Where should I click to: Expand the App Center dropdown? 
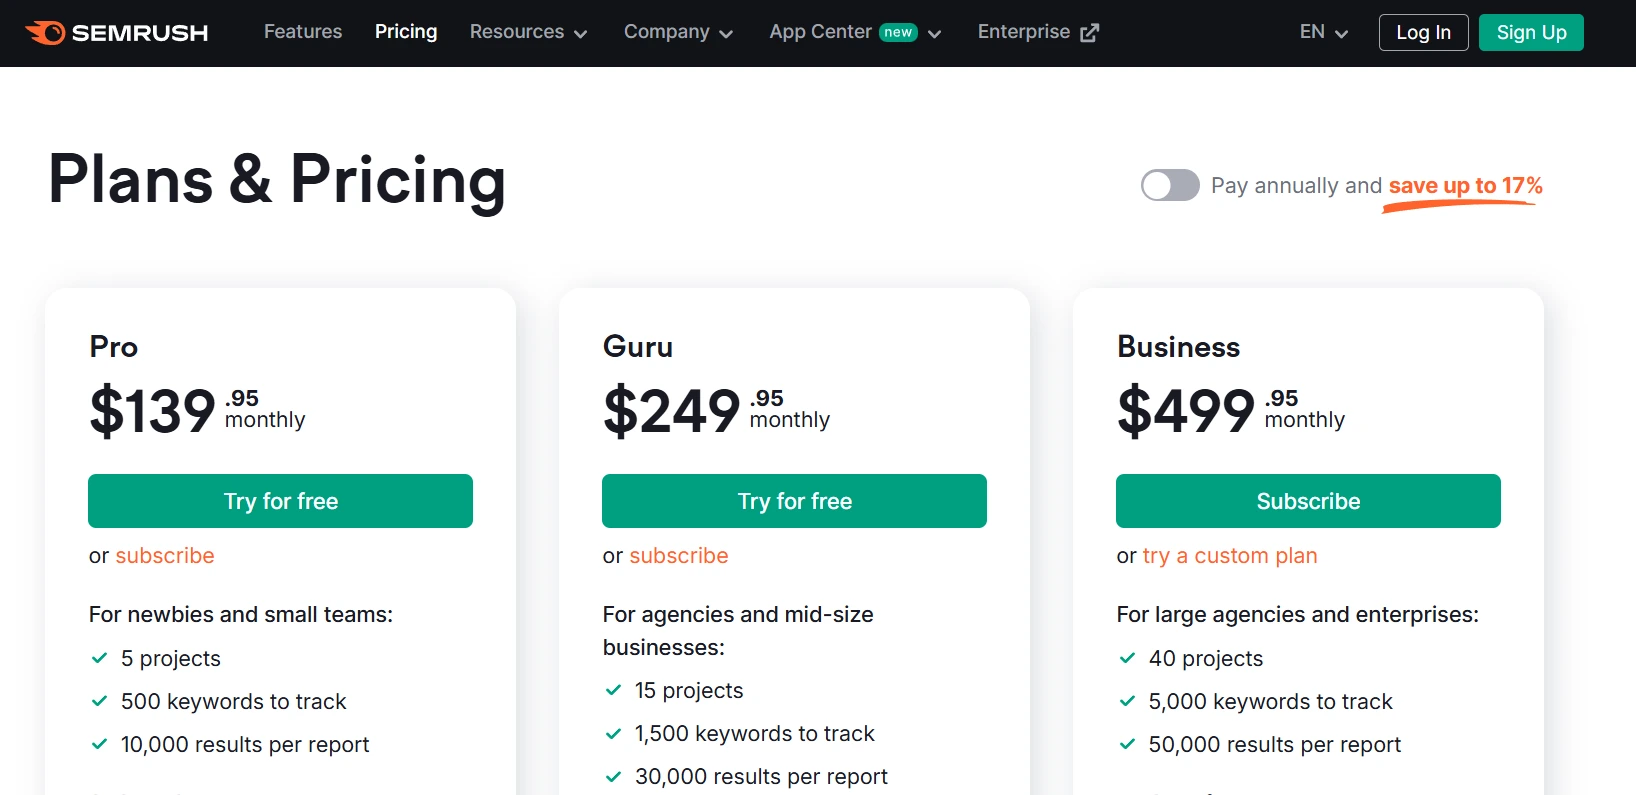[x=855, y=32]
